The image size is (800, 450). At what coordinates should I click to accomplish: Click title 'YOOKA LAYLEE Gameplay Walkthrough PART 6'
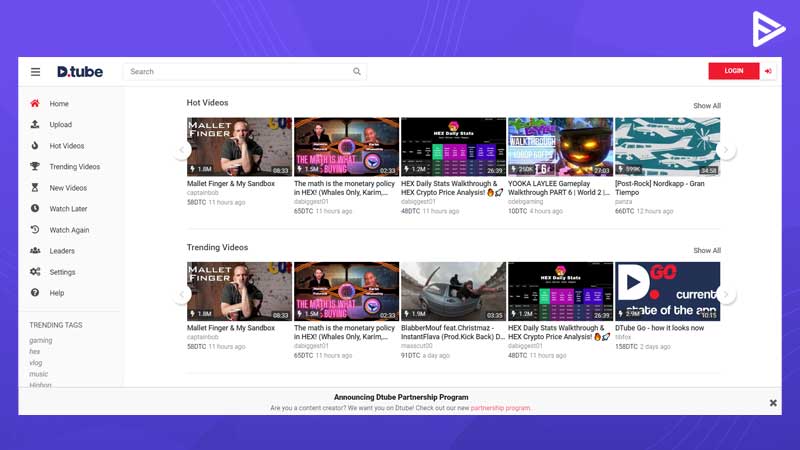click(x=559, y=188)
